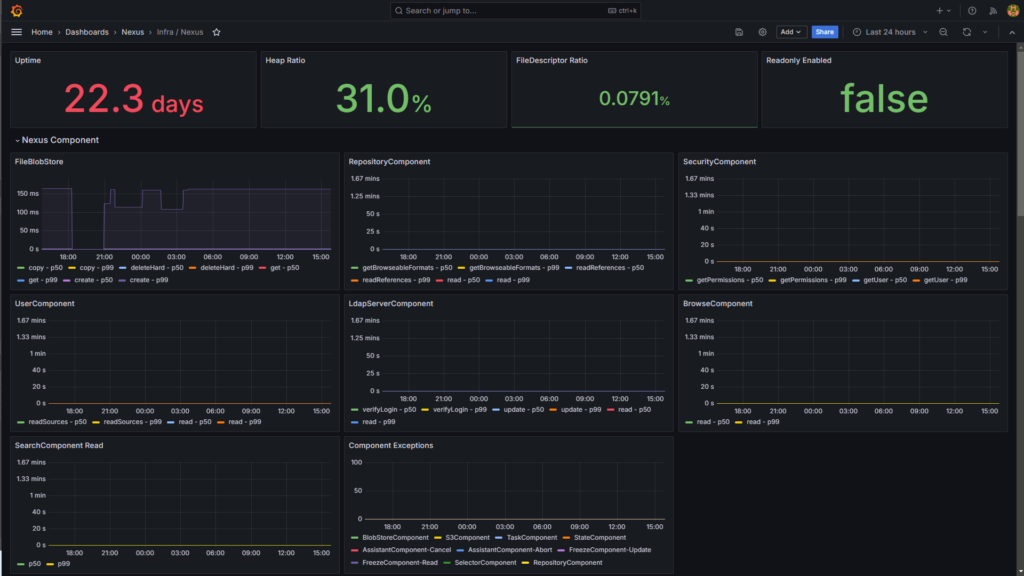Open the Heap Ratio panel title
Viewport: 1024px width, 576px height.
285,60
